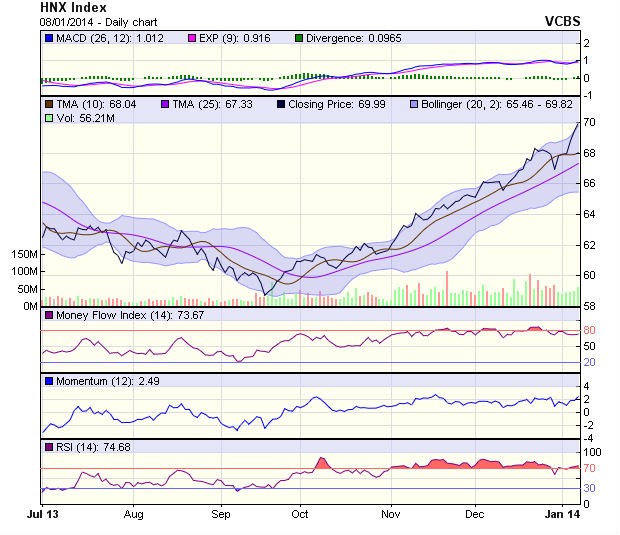
Task: Click the brown TMA (10) legend swatch
Action: pyautogui.click(x=49, y=103)
